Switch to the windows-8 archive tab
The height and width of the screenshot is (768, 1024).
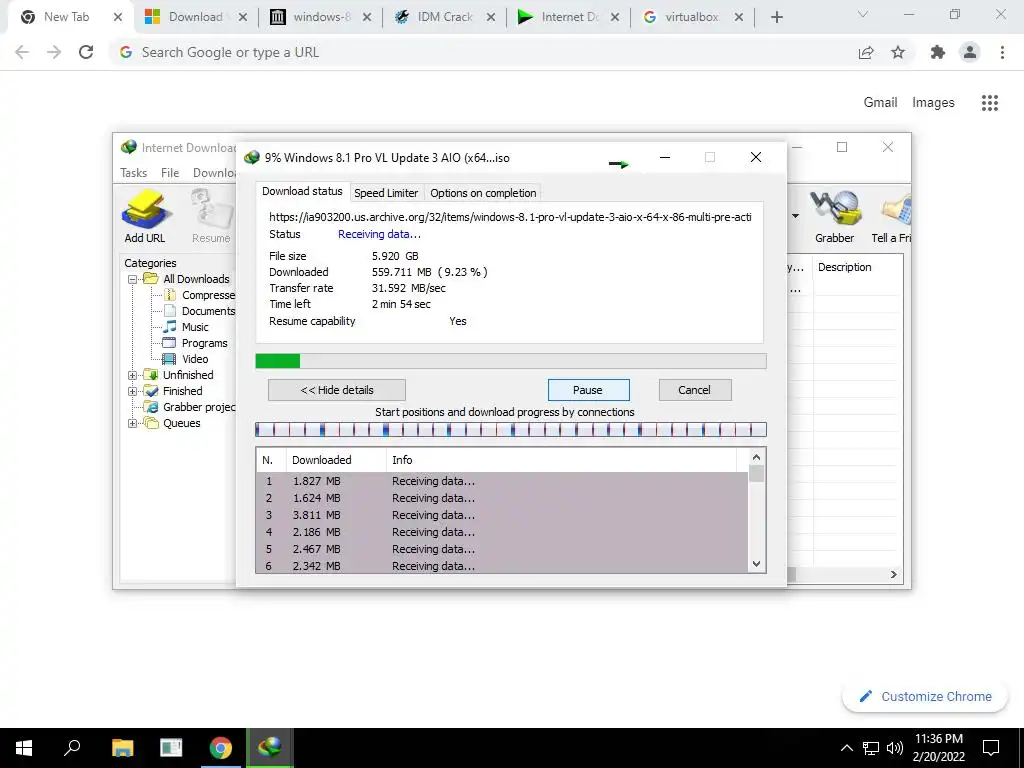tap(320, 17)
